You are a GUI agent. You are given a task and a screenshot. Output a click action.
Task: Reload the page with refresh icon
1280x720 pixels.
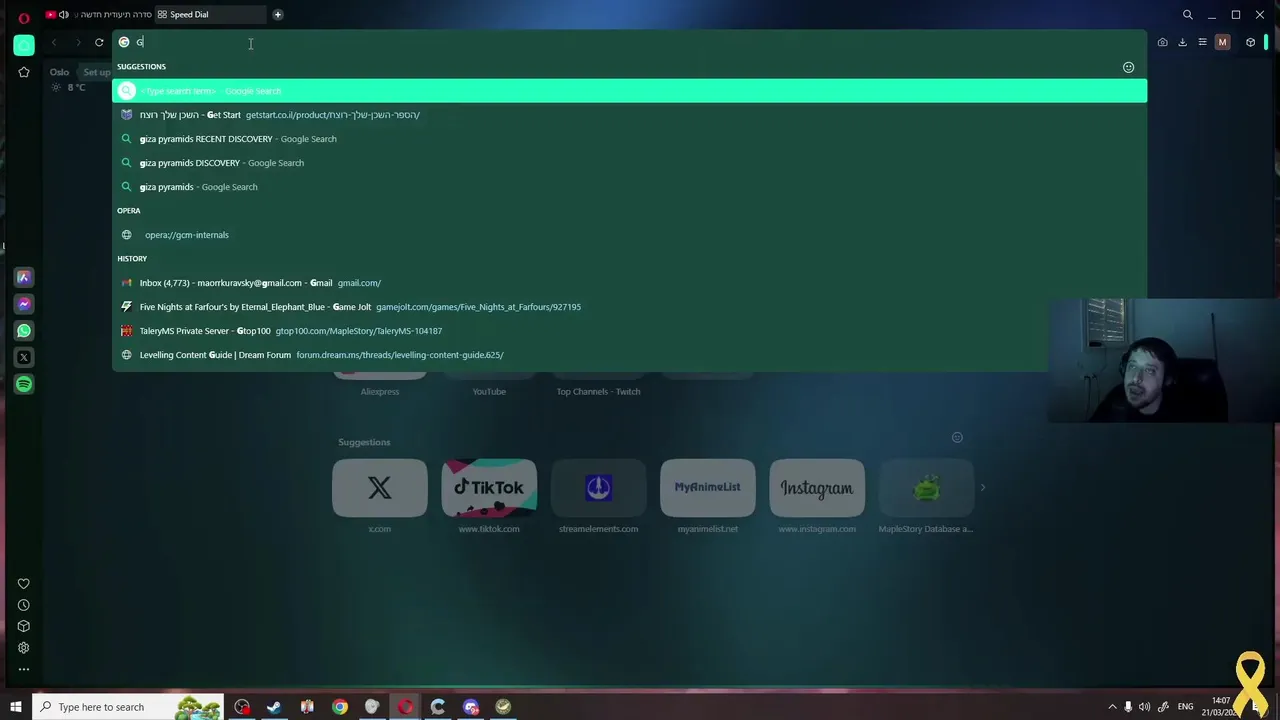pos(99,42)
